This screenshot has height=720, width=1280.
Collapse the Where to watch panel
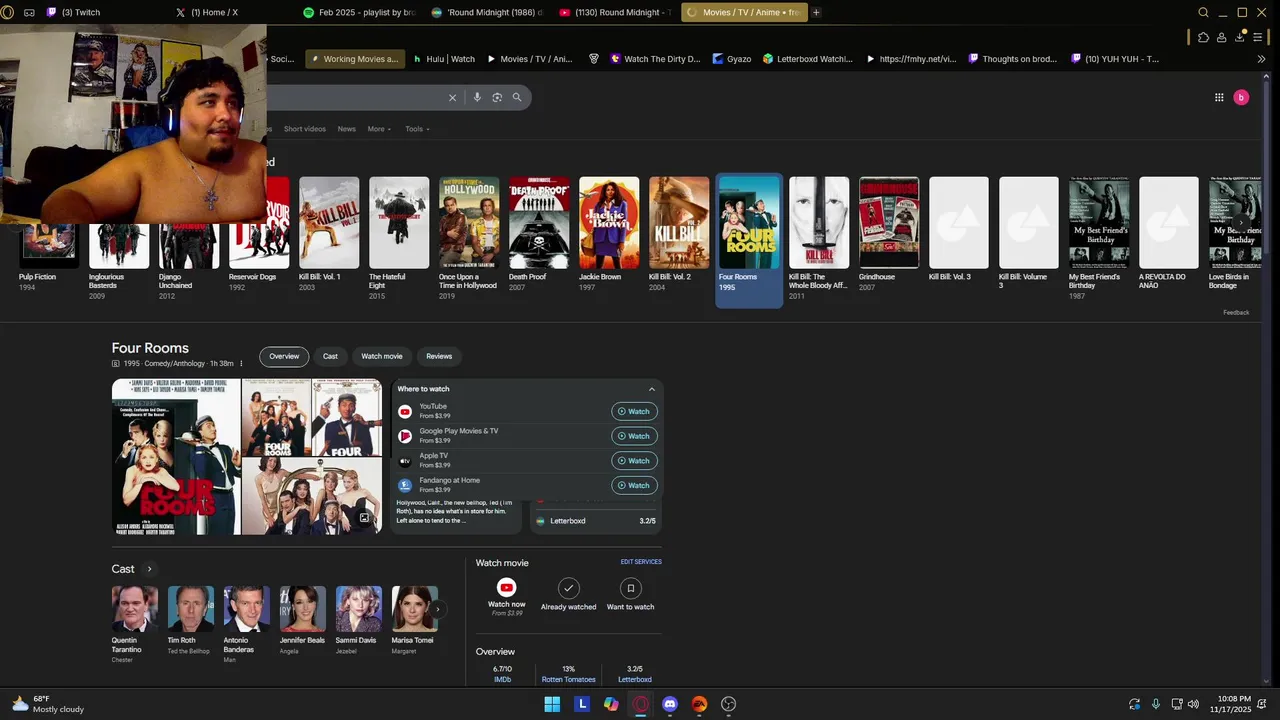point(652,389)
